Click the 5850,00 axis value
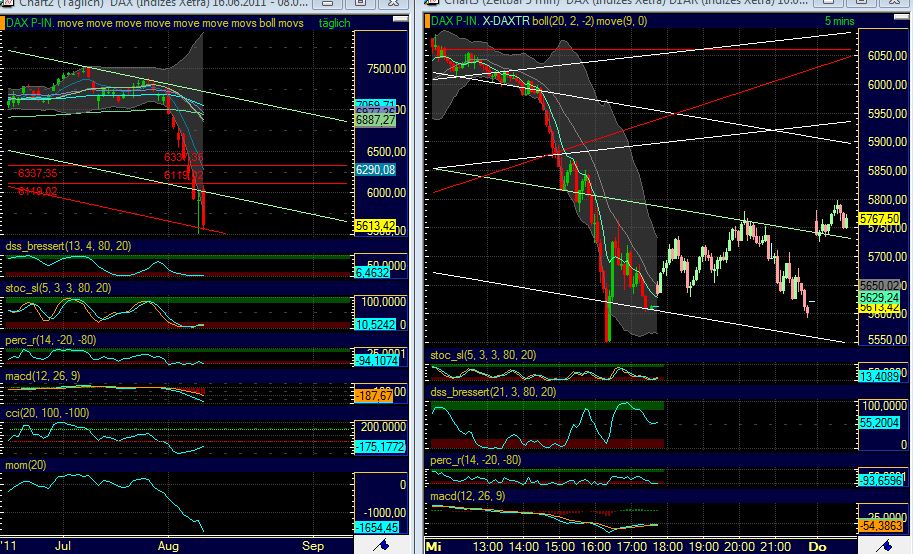 coord(887,171)
